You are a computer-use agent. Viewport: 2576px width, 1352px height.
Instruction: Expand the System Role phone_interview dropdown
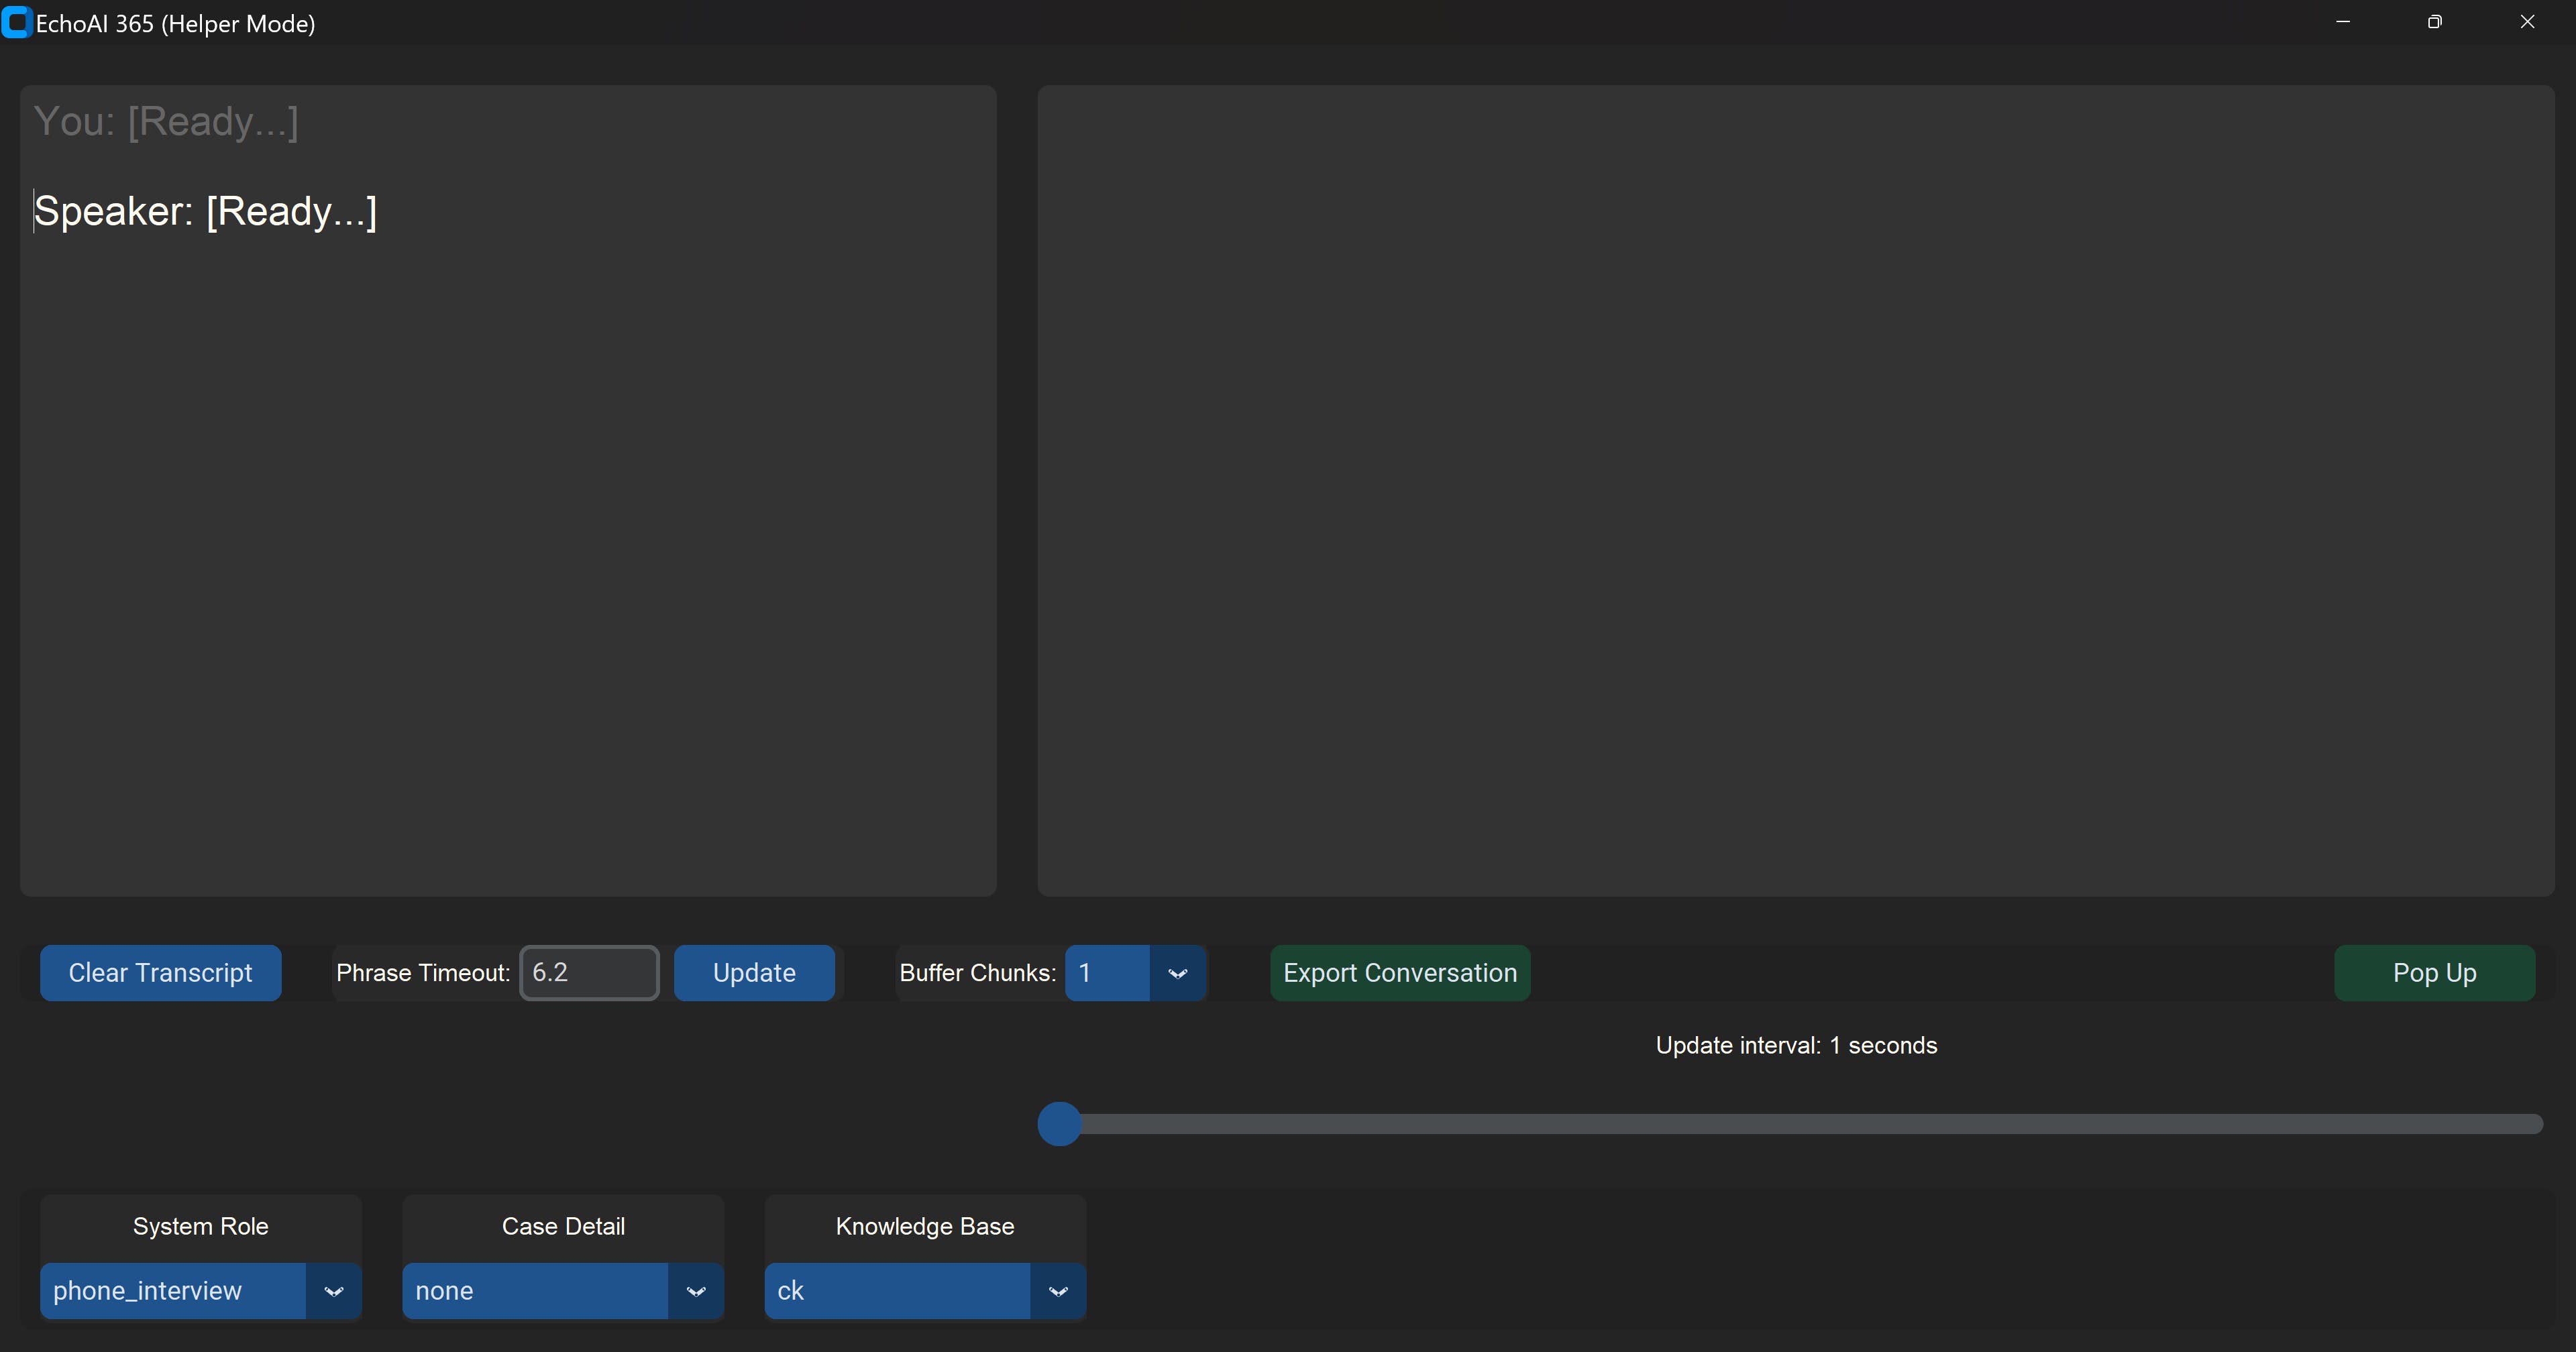pyautogui.click(x=334, y=1289)
